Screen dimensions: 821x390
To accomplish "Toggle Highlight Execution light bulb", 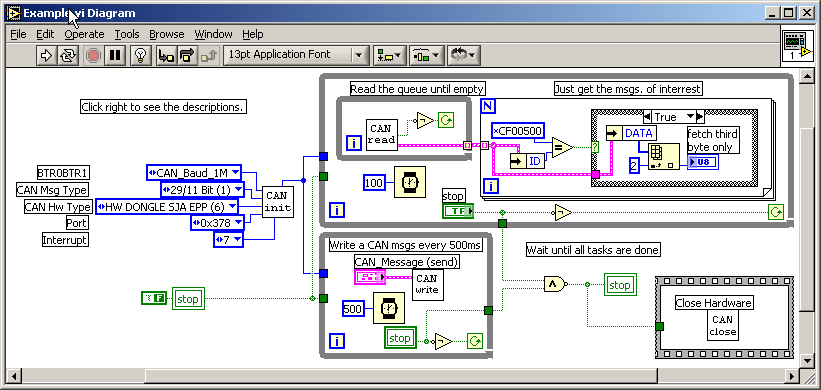I will 140,55.
